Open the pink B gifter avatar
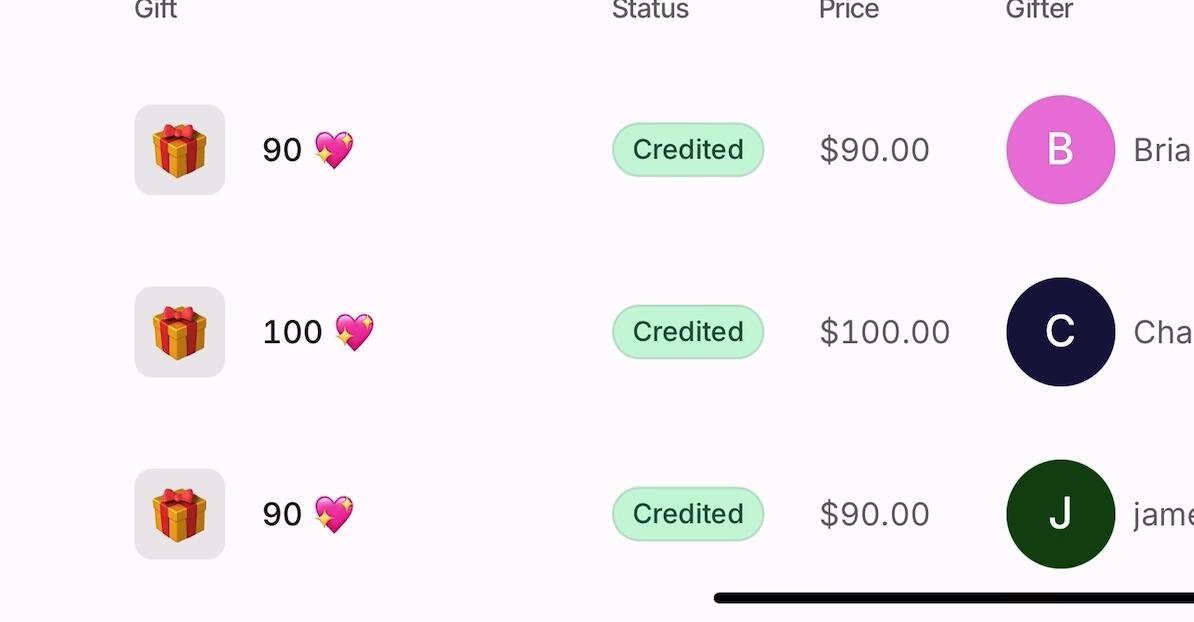The width and height of the screenshot is (1194, 622). click(1060, 150)
